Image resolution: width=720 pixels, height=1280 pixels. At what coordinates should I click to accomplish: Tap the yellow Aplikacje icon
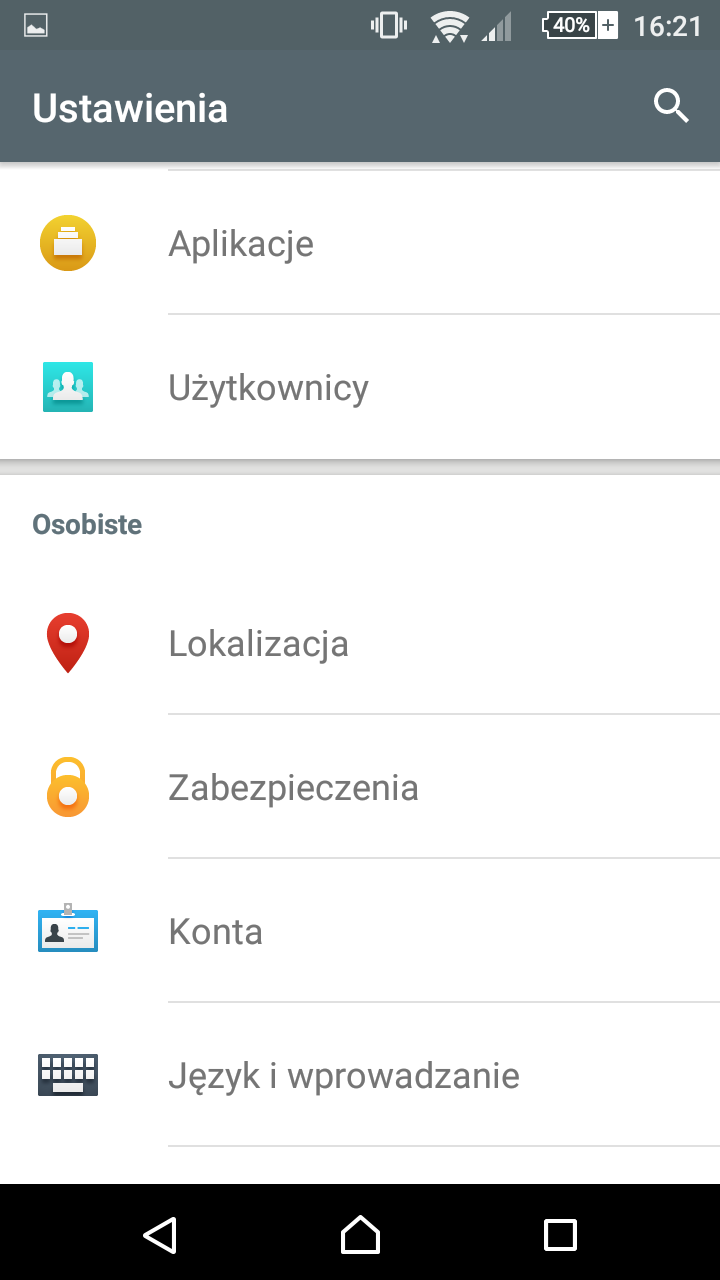pyautogui.click(x=68, y=244)
